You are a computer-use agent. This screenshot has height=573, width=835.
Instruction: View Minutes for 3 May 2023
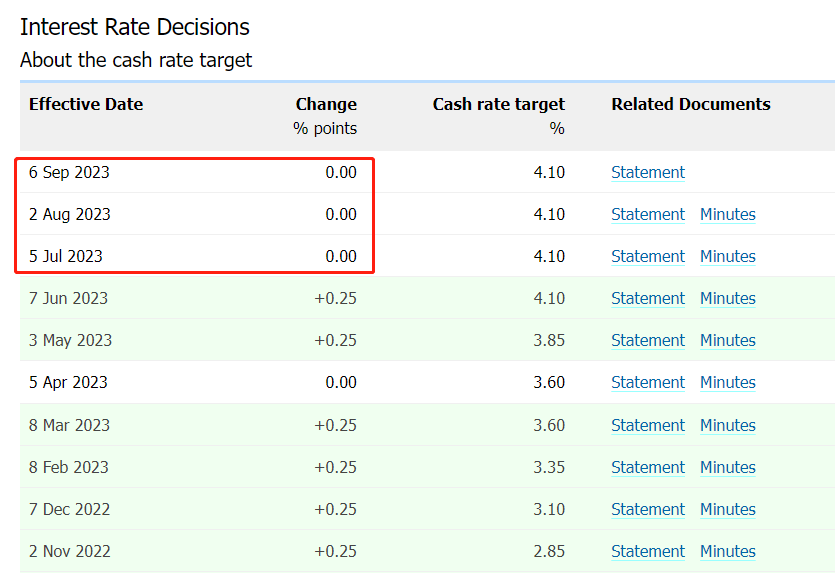tap(727, 340)
